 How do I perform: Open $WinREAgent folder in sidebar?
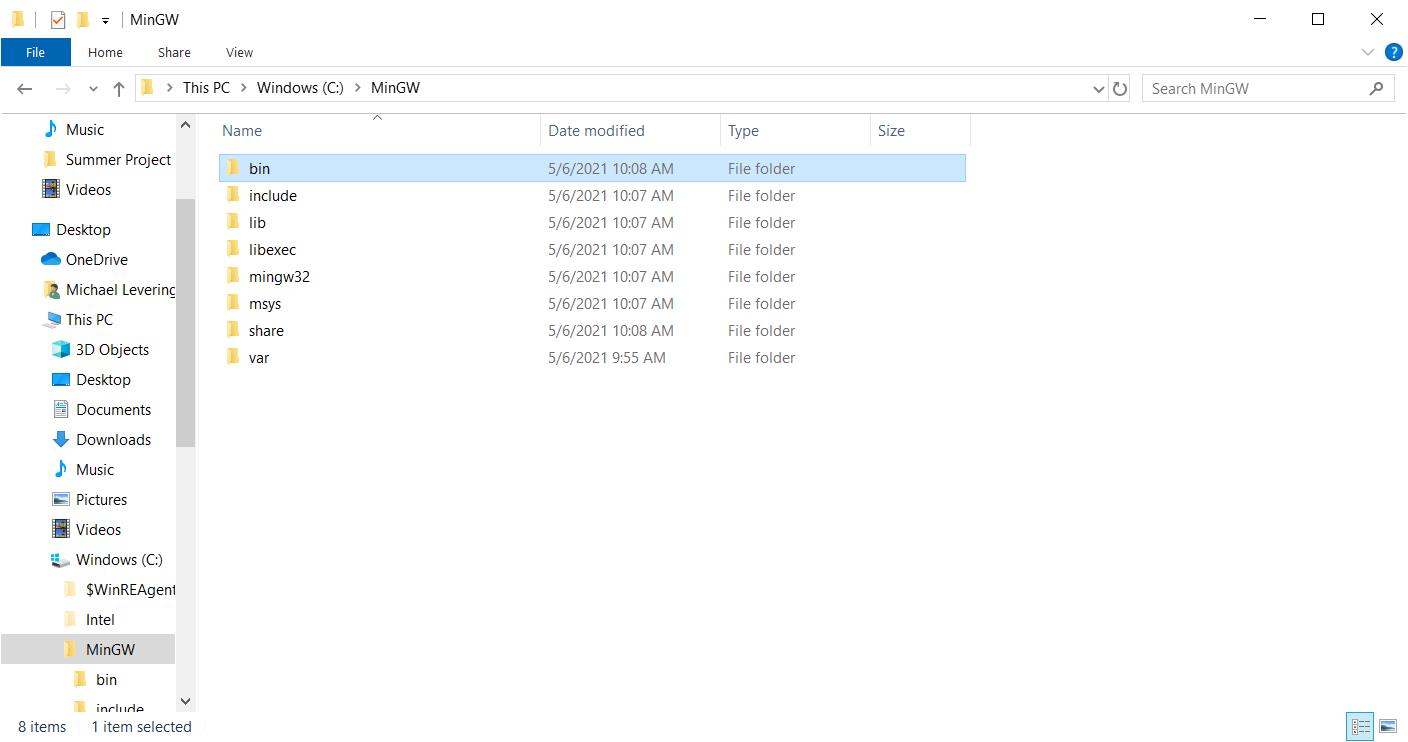pos(130,590)
